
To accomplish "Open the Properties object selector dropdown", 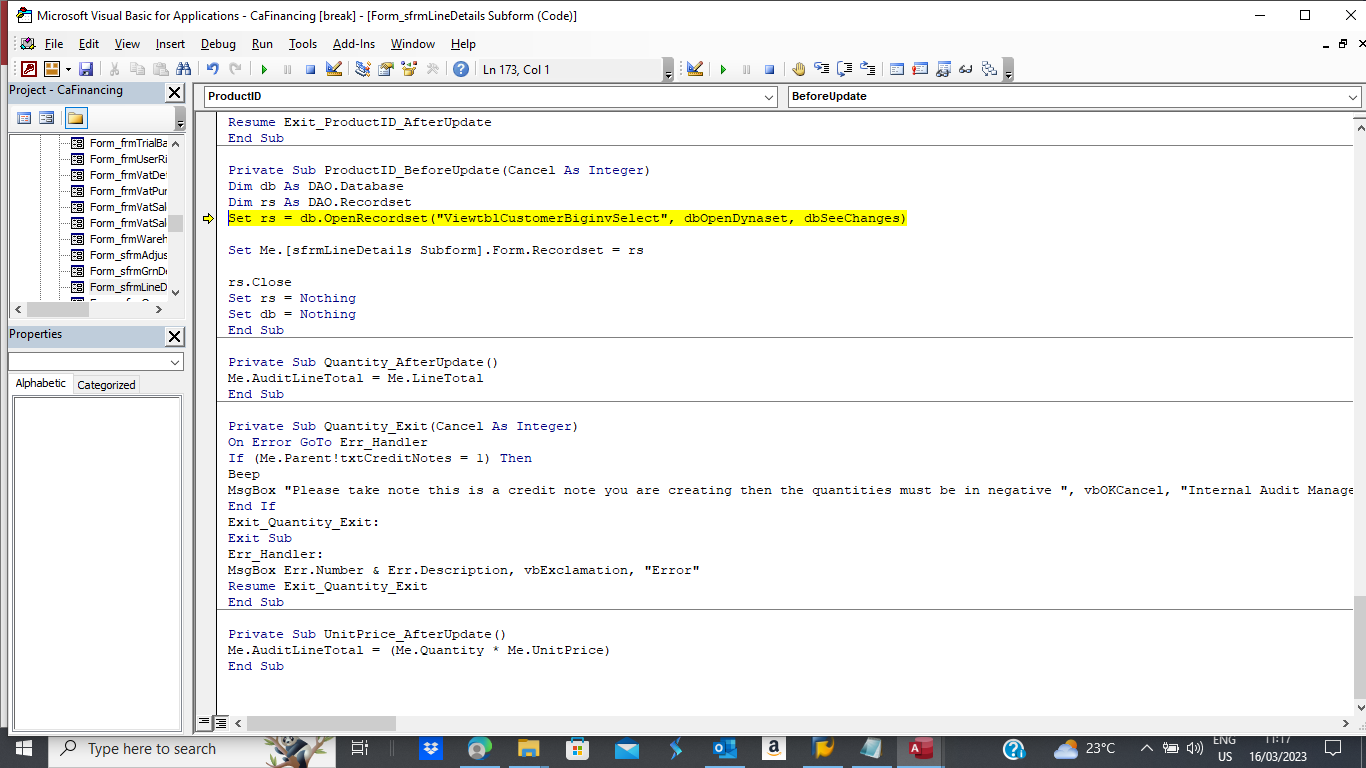I will [x=175, y=362].
